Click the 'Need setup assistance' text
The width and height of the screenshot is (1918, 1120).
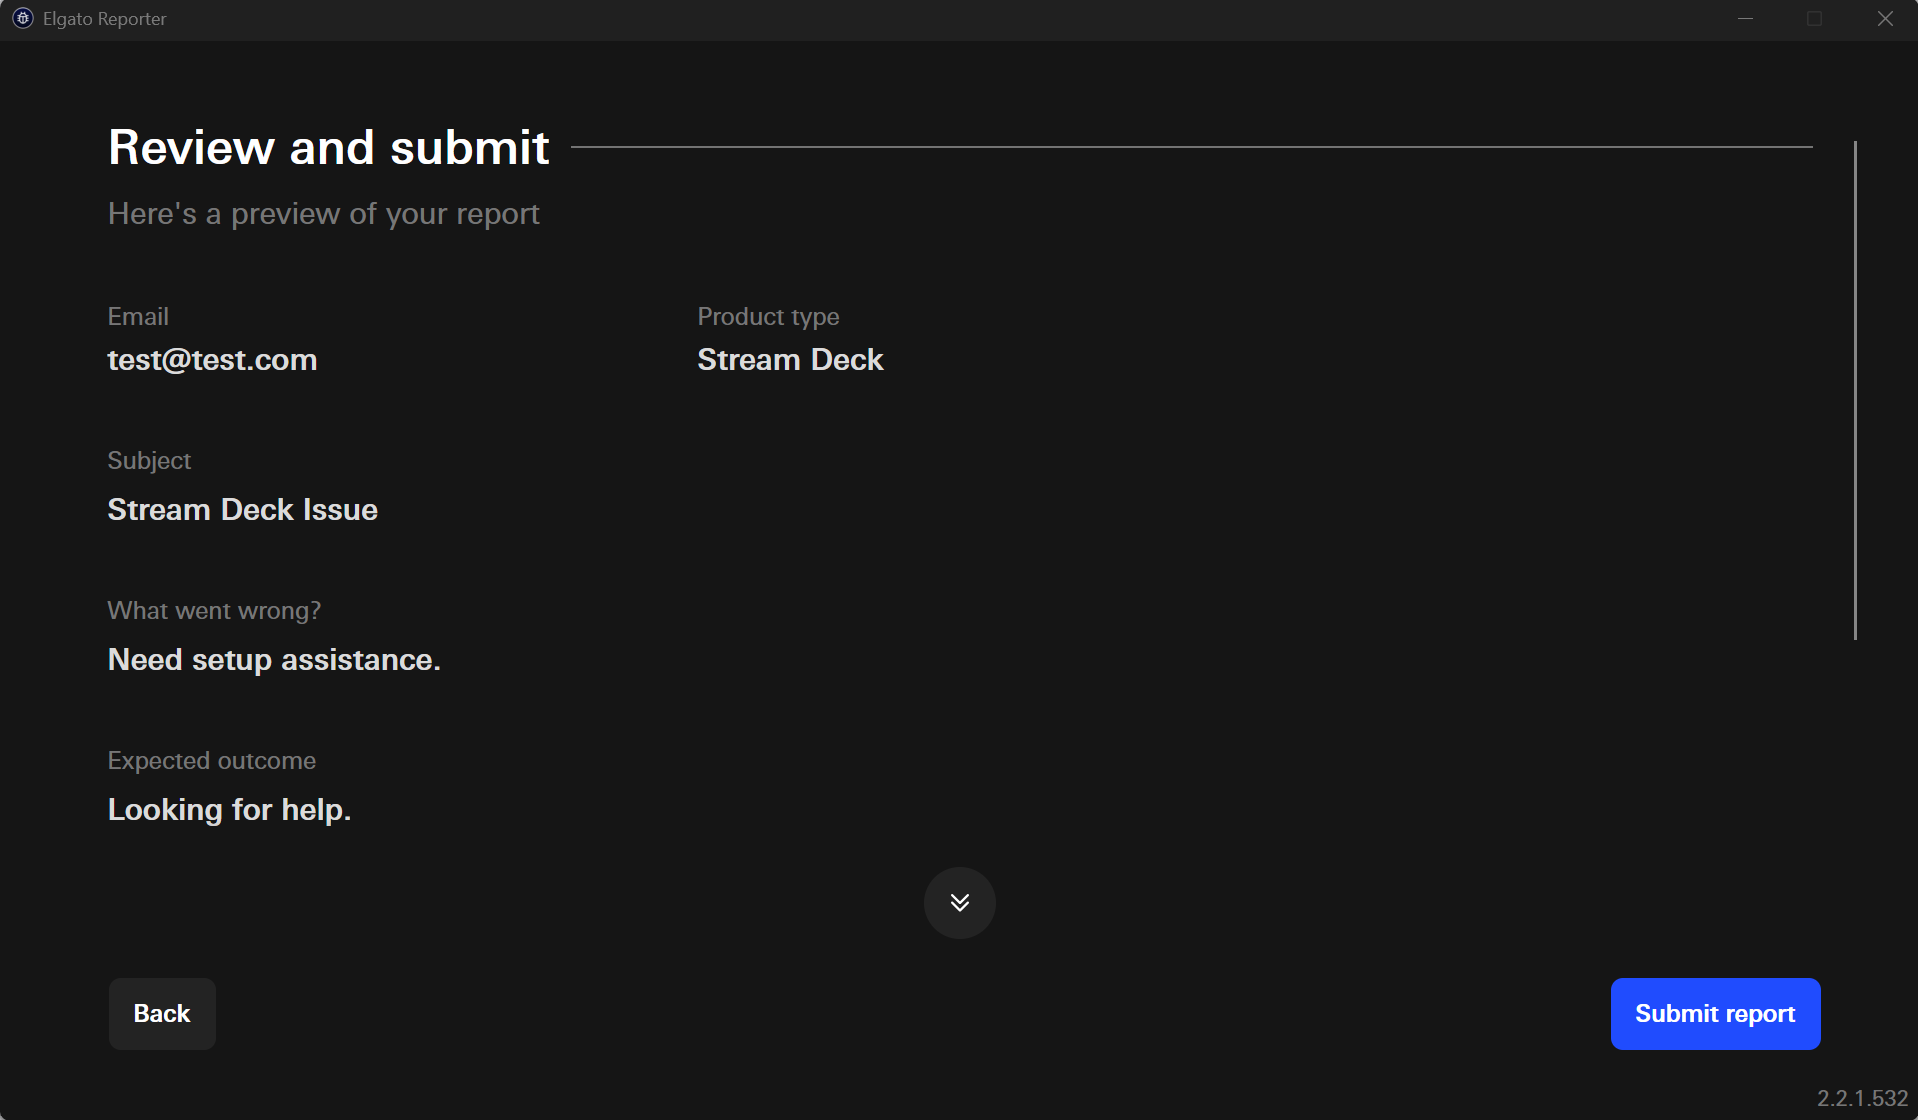273,659
